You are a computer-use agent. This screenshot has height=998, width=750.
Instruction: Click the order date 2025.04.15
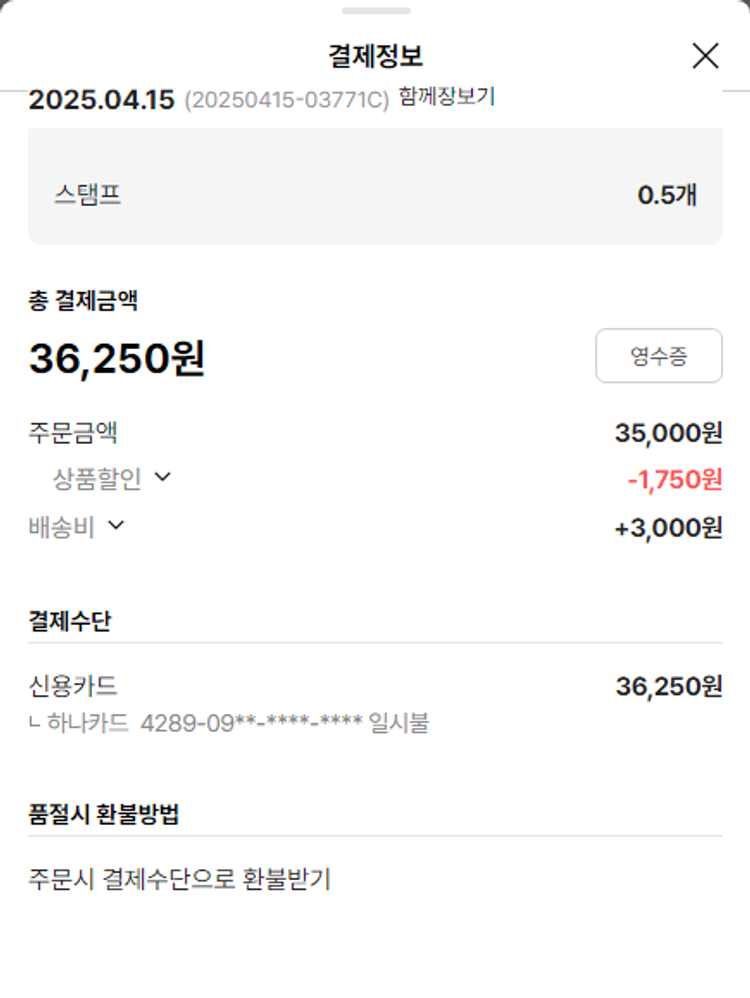102,100
